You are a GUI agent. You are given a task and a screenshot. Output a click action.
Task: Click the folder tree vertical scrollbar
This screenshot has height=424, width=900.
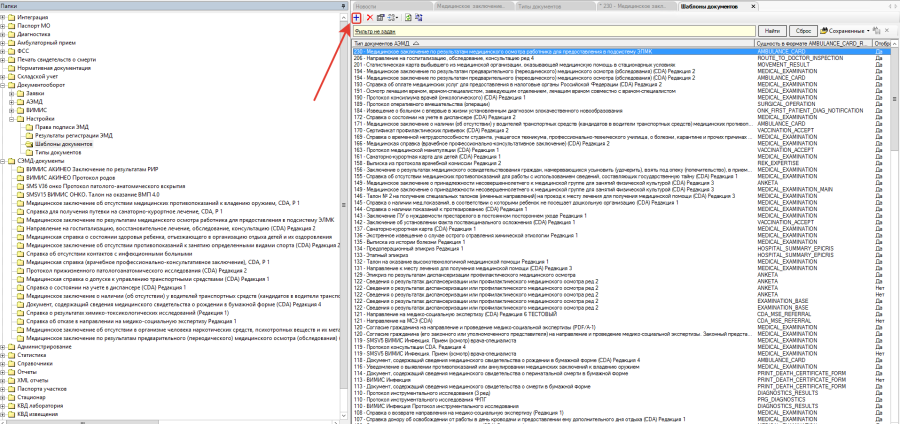[344, 215]
